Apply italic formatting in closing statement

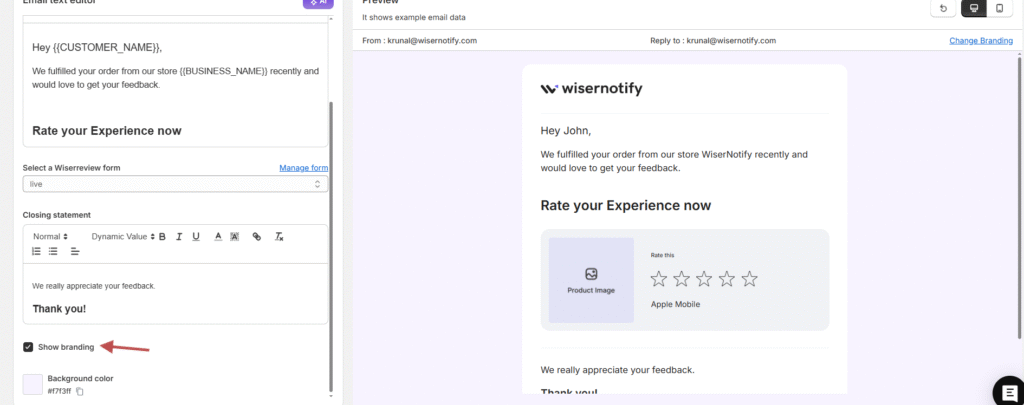pyautogui.click(x=179, y=237)
